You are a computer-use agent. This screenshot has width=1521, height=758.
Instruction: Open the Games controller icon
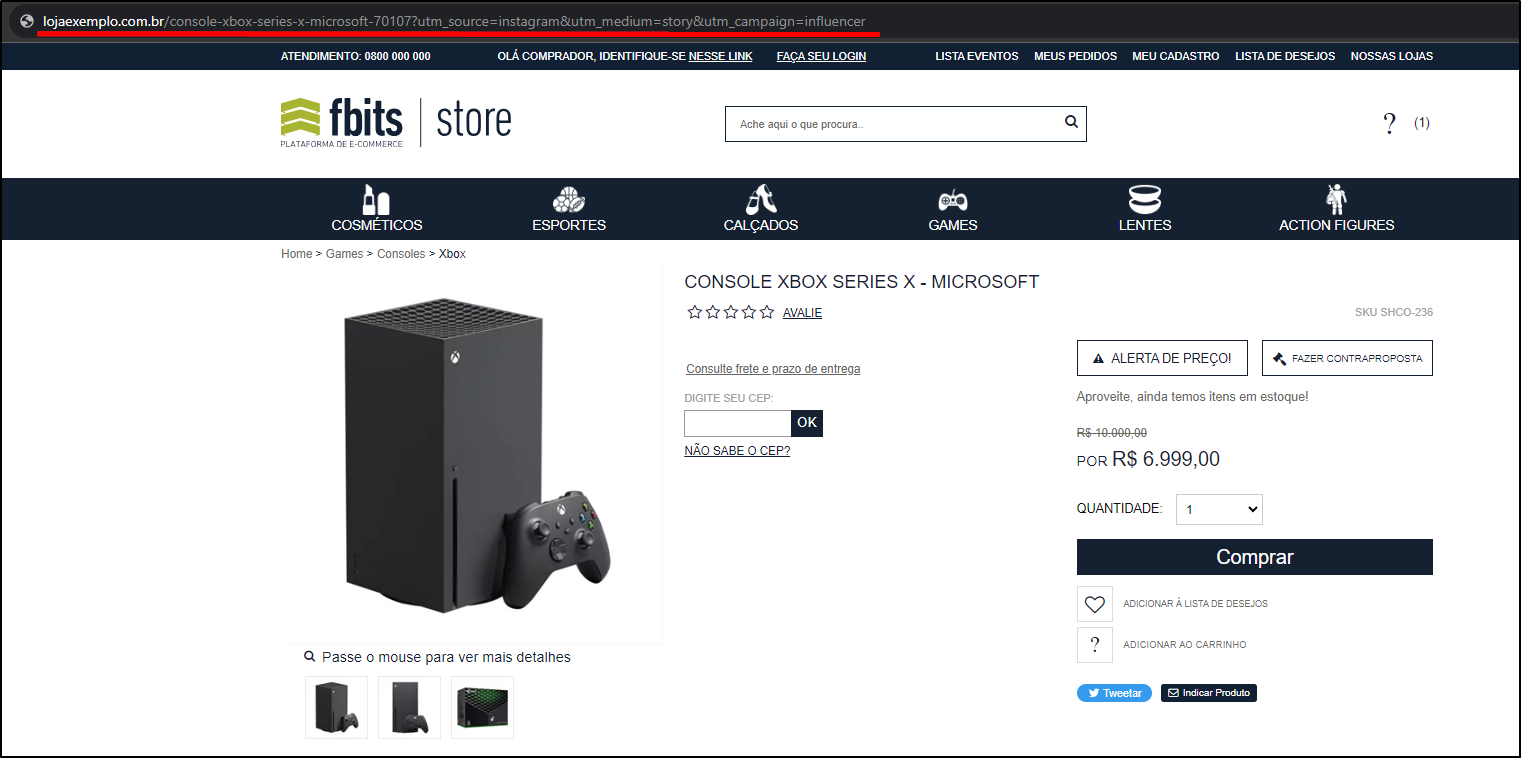[x=953, y=200]
